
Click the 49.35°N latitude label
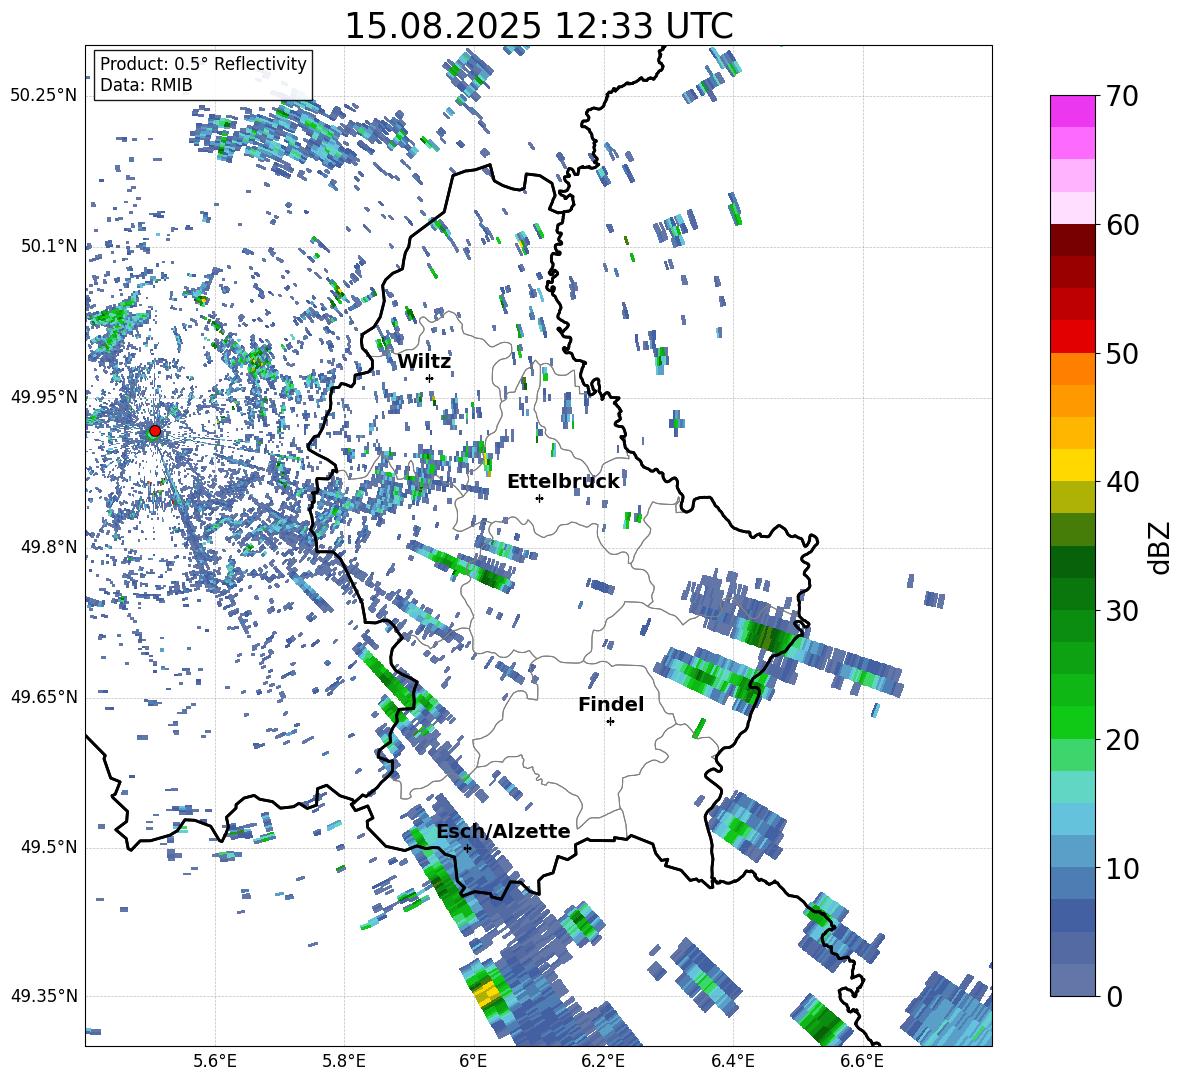coord(44,996)
